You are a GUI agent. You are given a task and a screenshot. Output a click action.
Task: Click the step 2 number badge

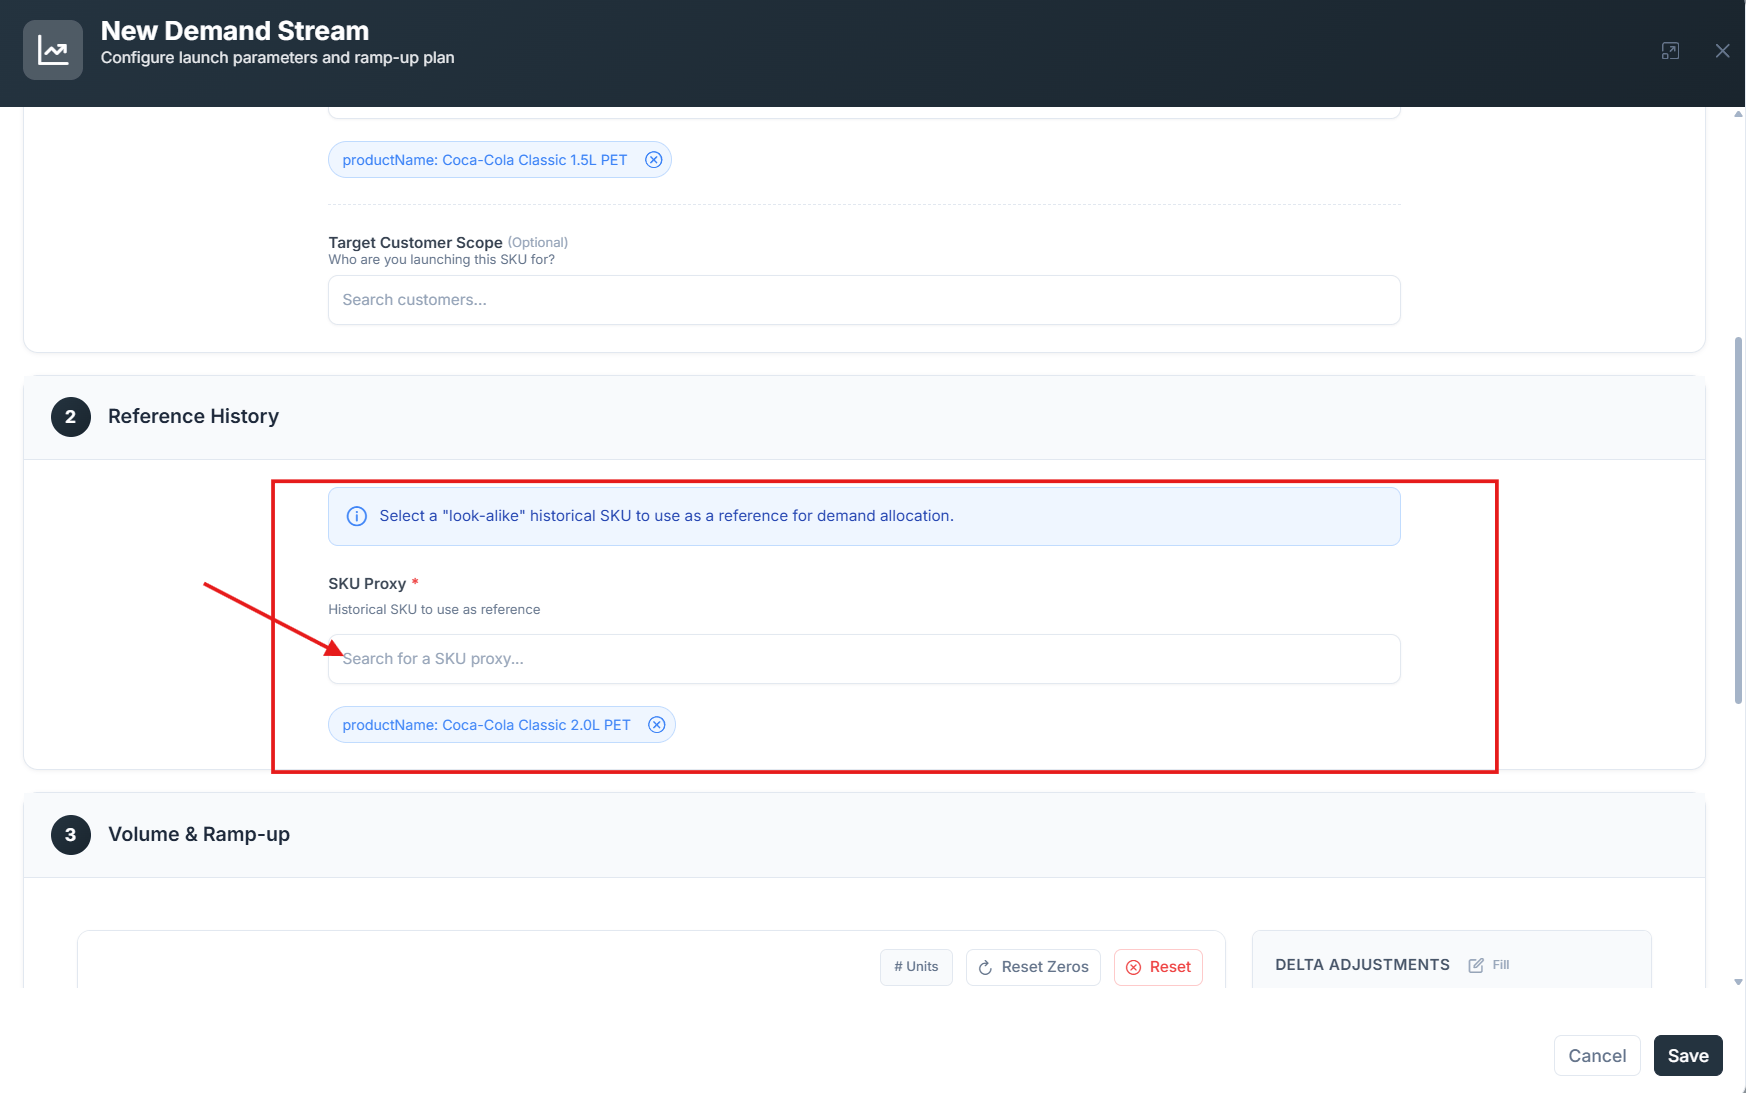(x=71, y=417)
